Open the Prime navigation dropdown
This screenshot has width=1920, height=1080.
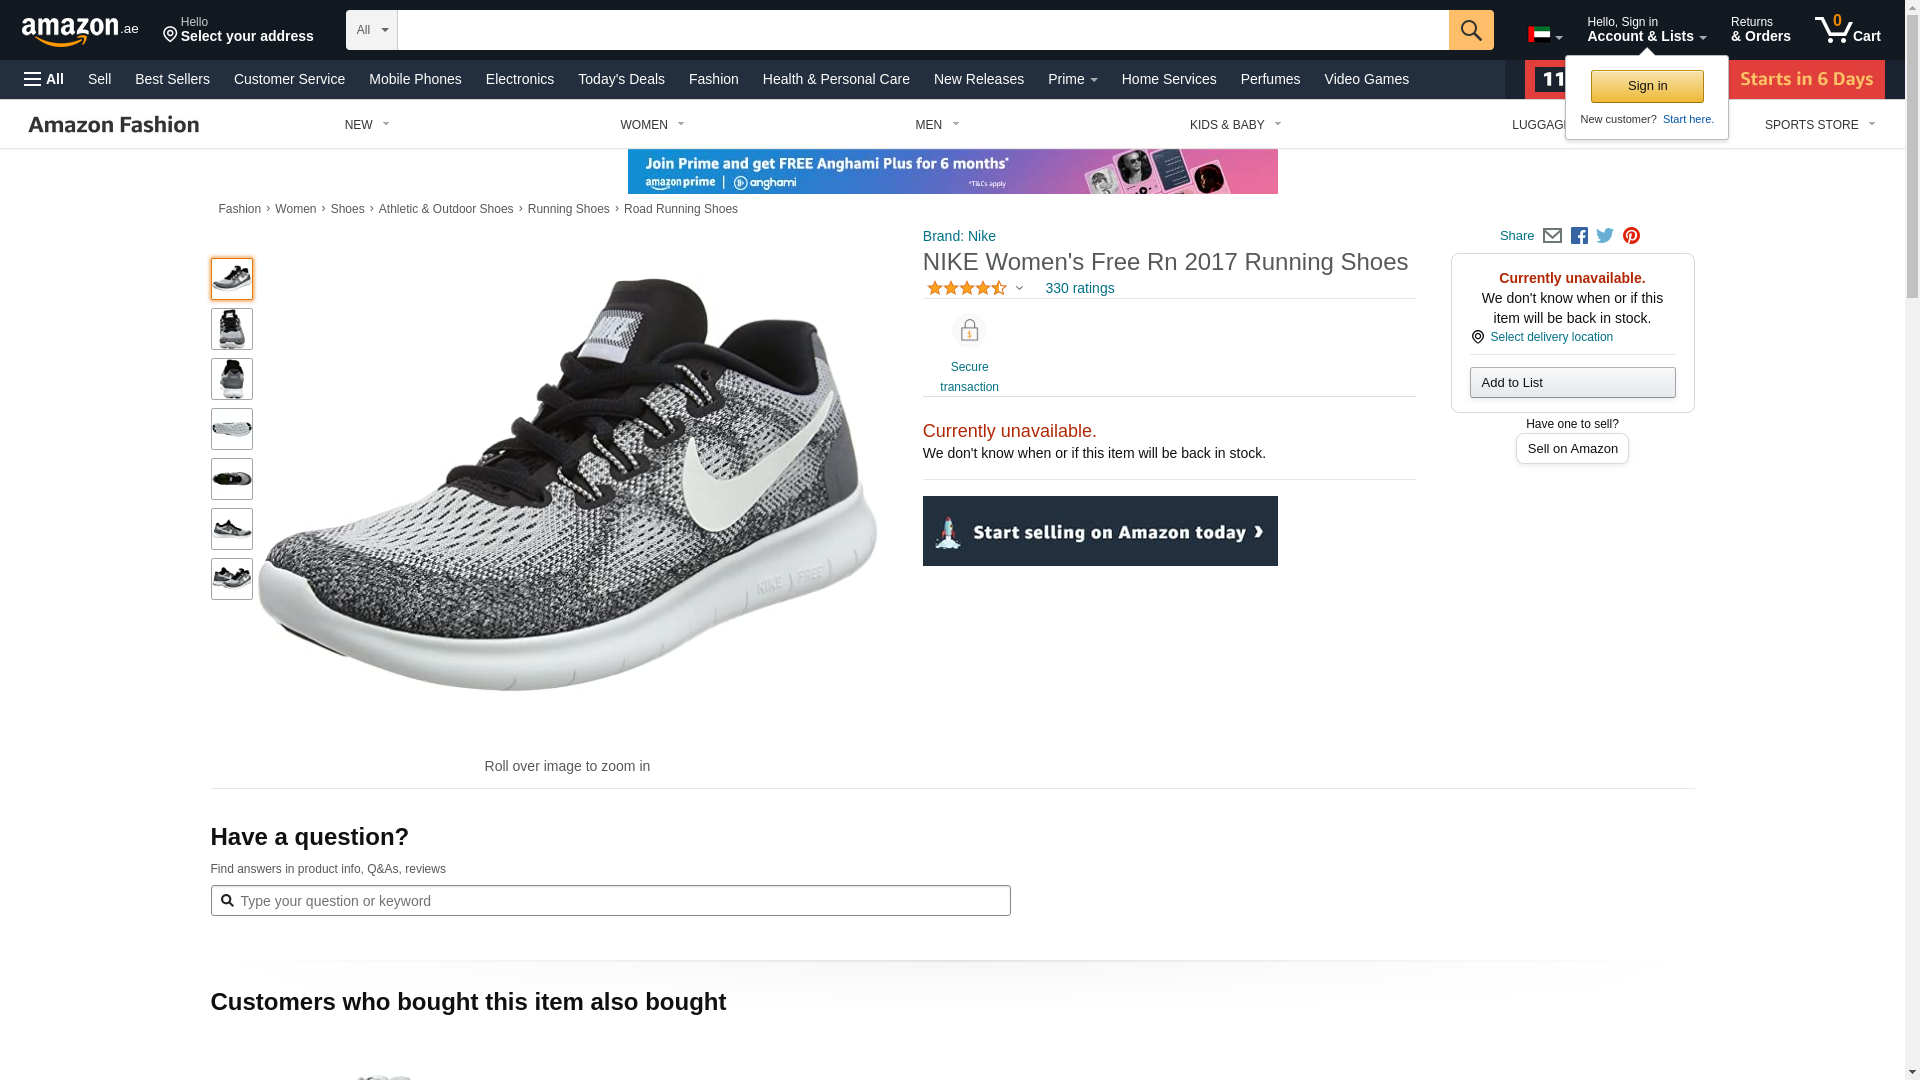(x=1072, y=79)
